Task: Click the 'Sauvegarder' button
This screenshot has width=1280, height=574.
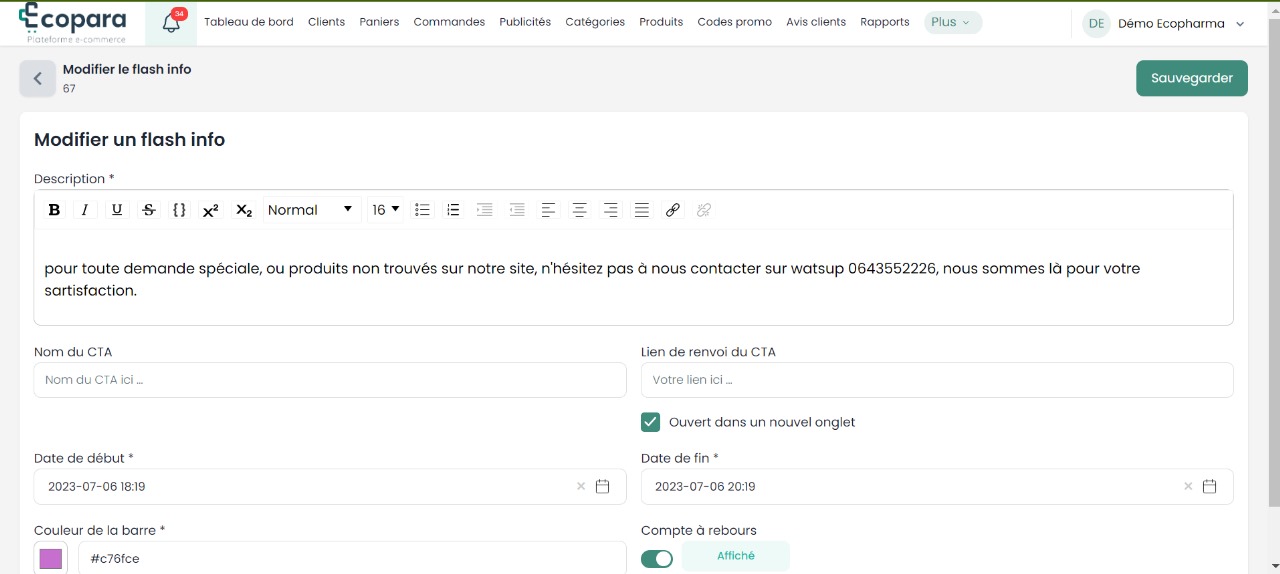Action: [x=1191, y=78]
